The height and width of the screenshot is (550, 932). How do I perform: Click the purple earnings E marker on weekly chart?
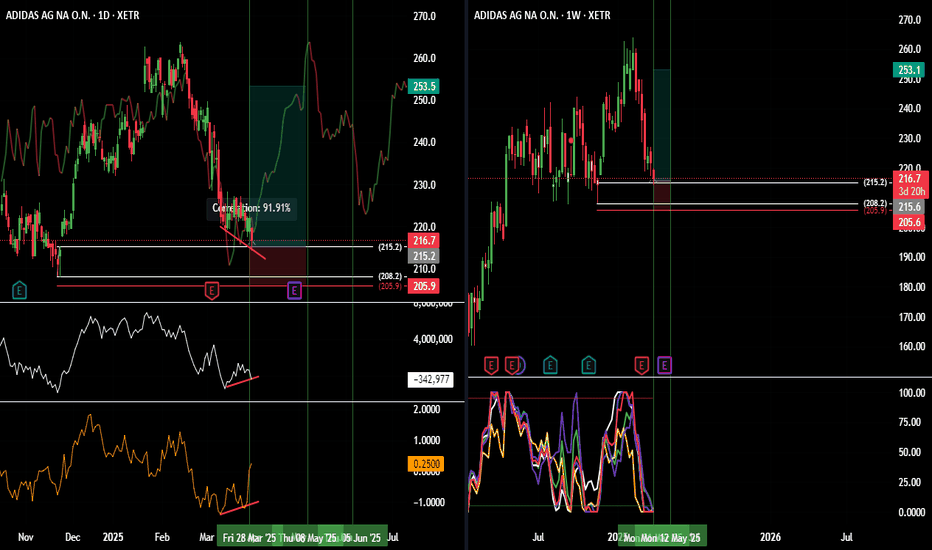(665, 365)
